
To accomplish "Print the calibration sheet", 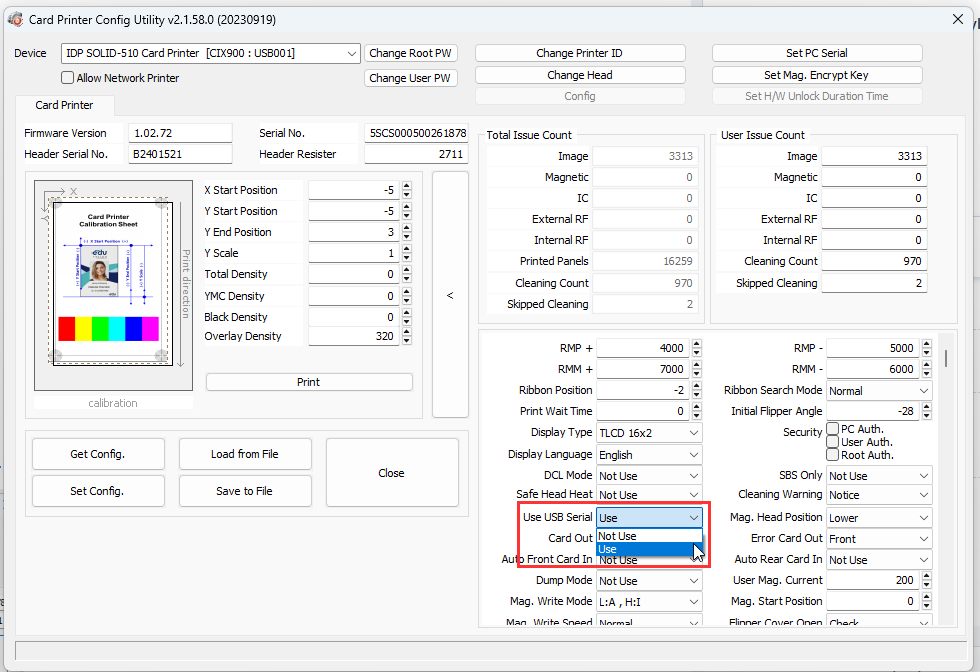I will pyautogui.click(x=309, y=382).
